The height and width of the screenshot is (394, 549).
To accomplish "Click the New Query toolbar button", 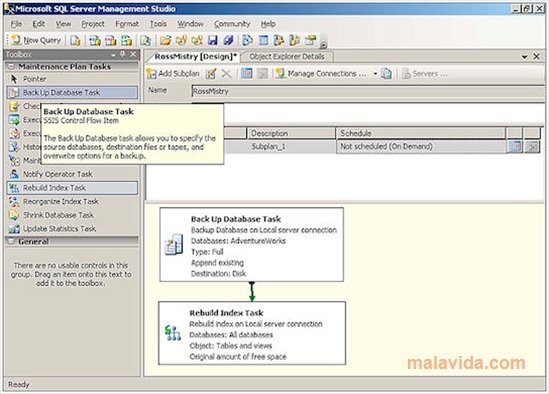I will point(36,40).
